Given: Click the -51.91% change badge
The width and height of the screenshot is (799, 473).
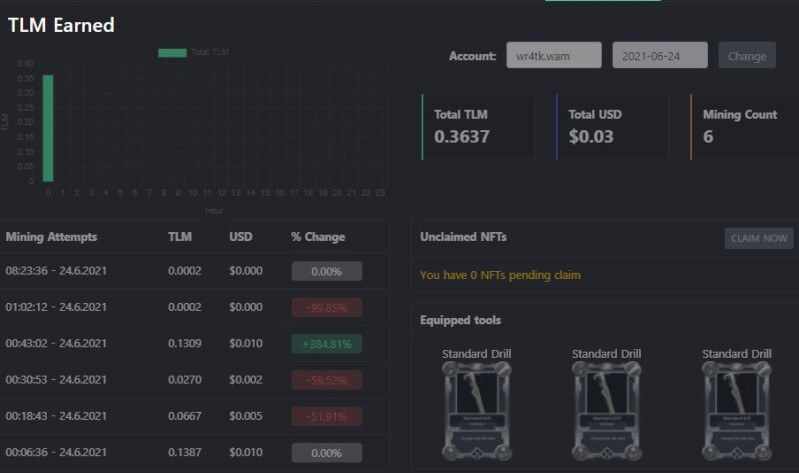Looking at the screenshot, I should tap(327, 416).
